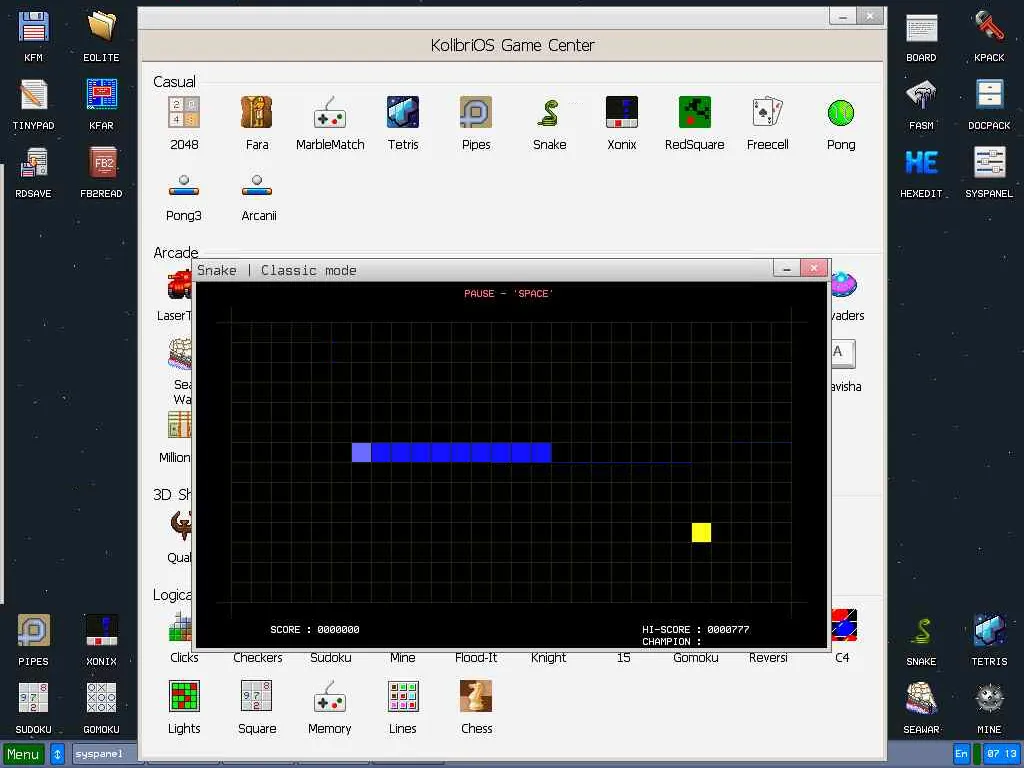Click the Casual section heading
The height and width of the screenshot is (768, 1024).
[x=174, y=82]
